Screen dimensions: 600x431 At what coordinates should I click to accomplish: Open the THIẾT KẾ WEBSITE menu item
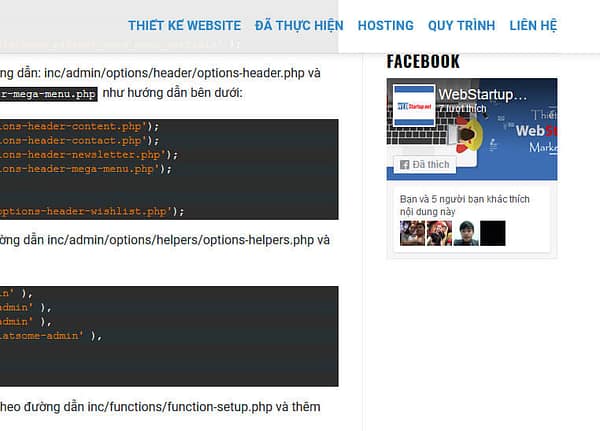tap(184, 25)
